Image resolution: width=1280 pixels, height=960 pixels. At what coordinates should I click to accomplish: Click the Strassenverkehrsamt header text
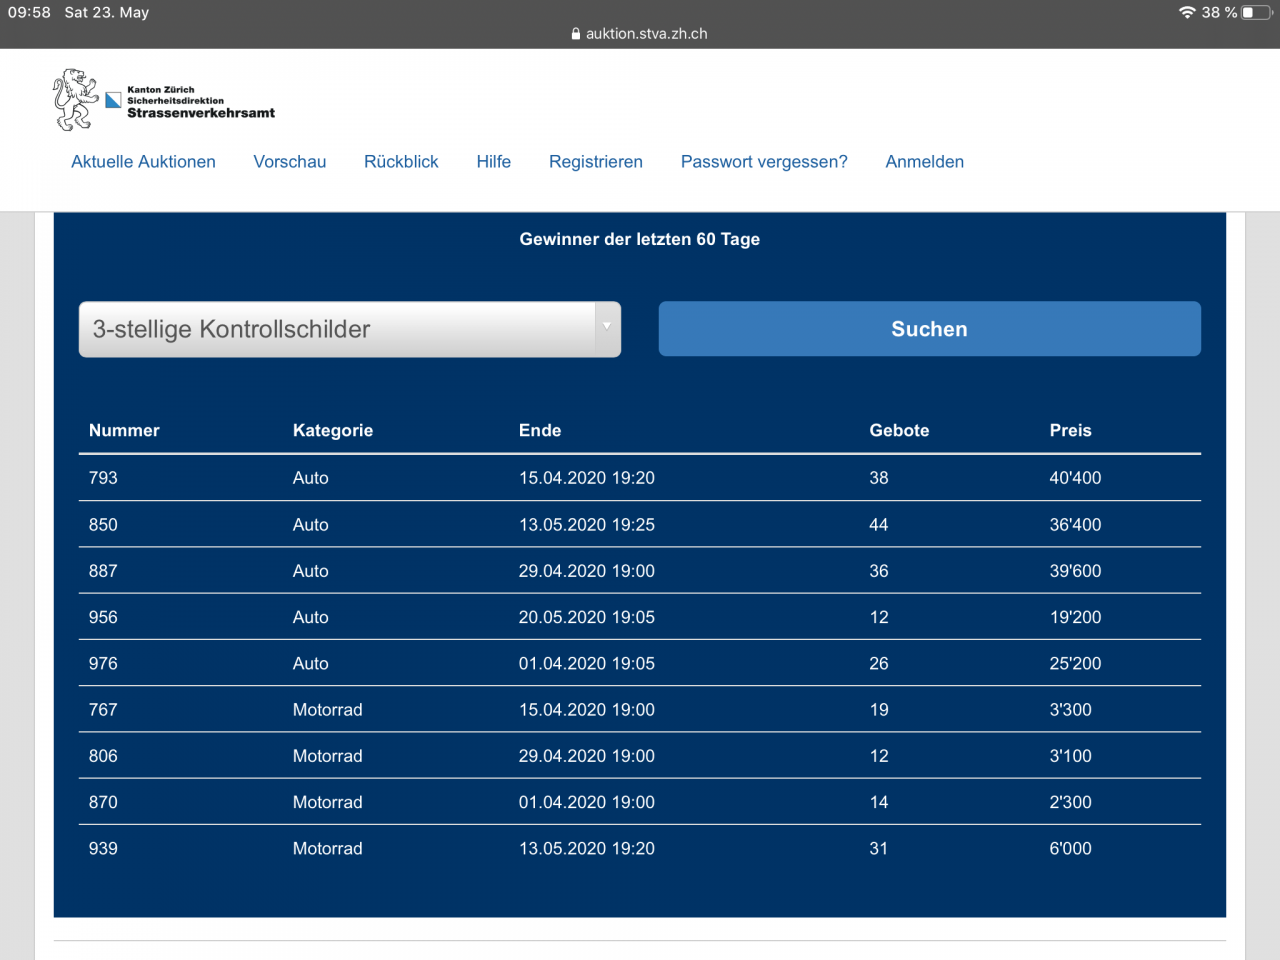click(x=201, y=113)
